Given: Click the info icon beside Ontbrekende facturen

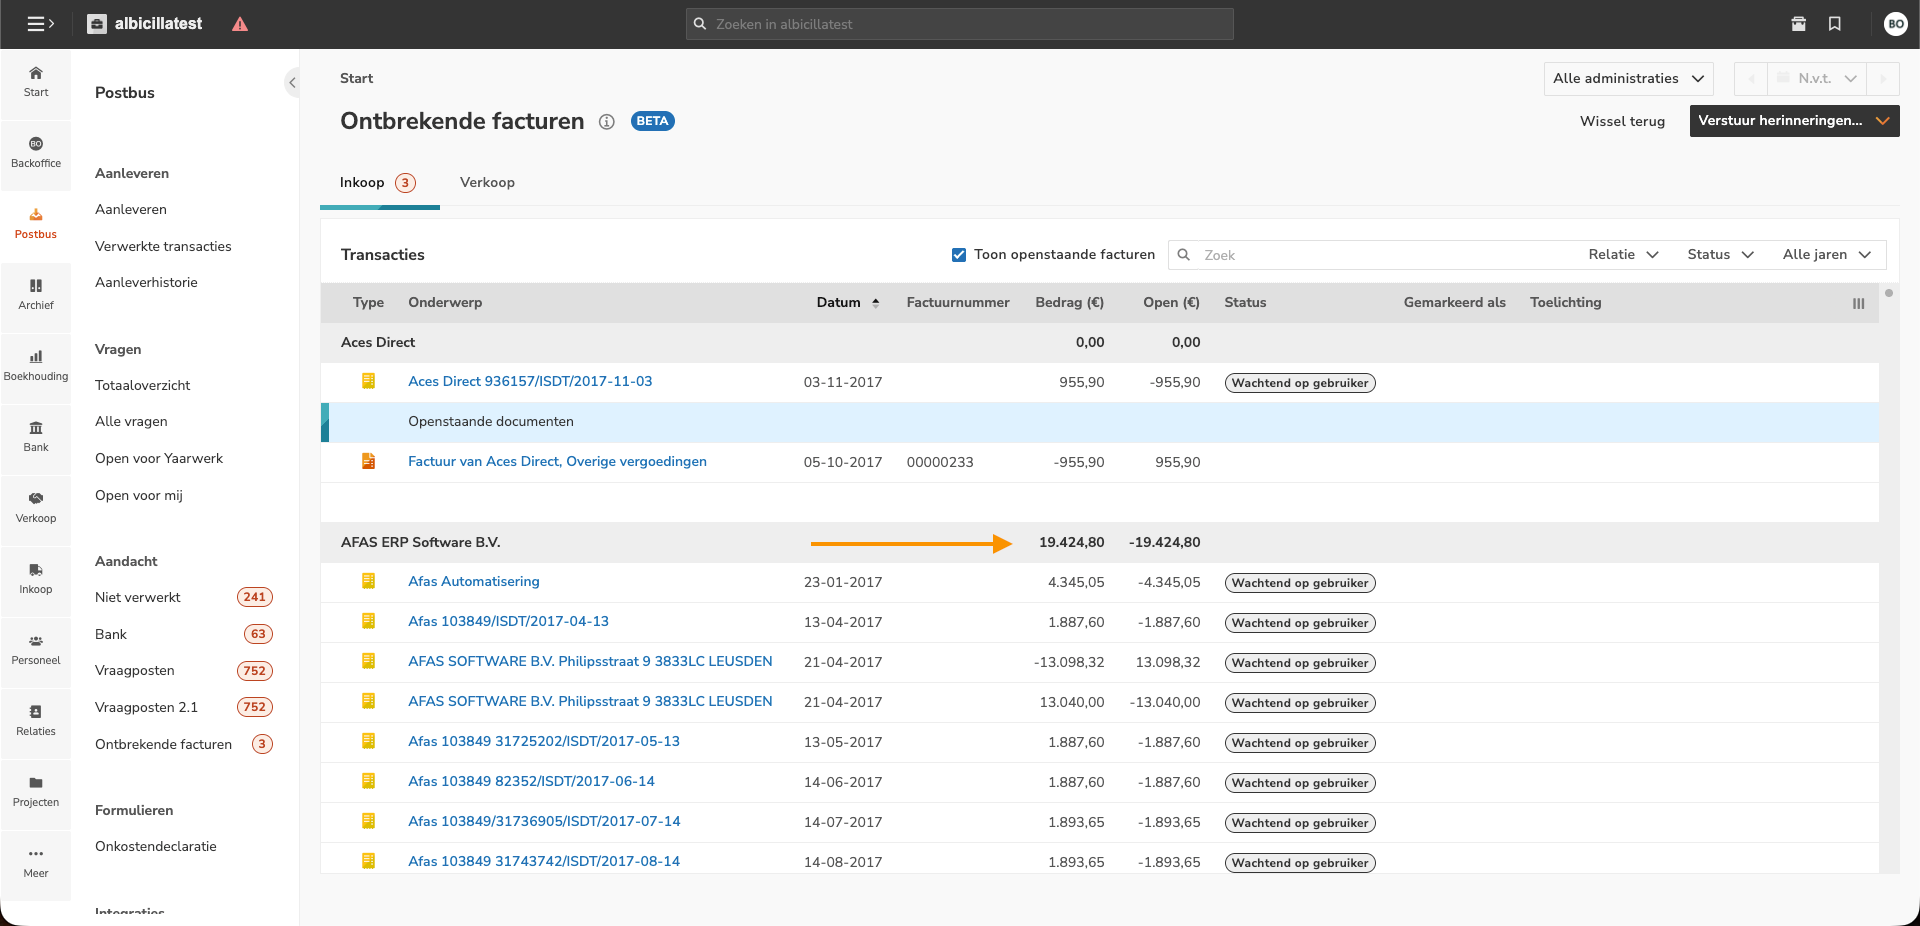Looking at the screenshot, I should coord(606,122).
